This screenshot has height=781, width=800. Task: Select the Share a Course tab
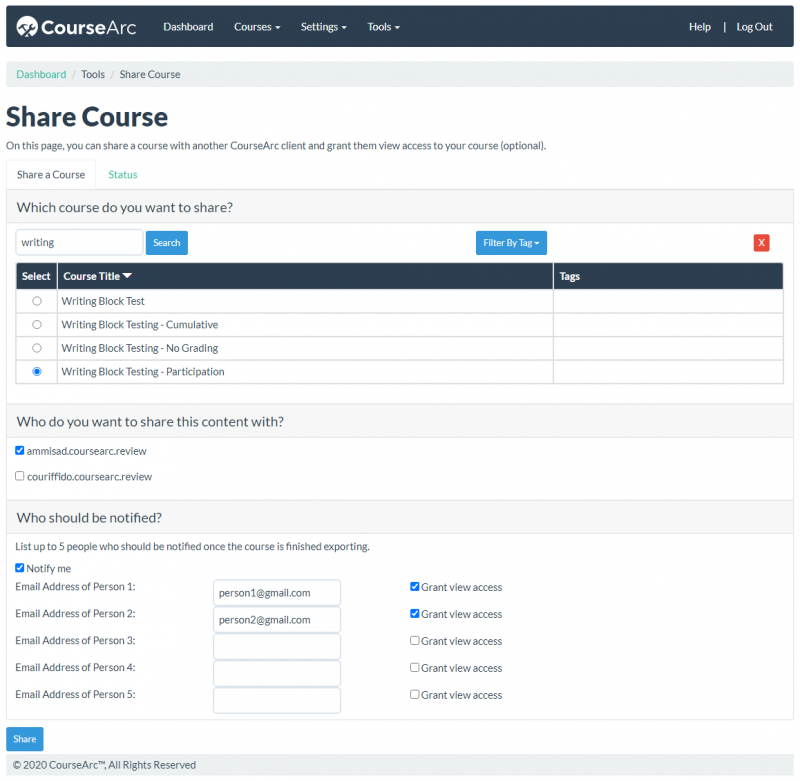point(51,174)
